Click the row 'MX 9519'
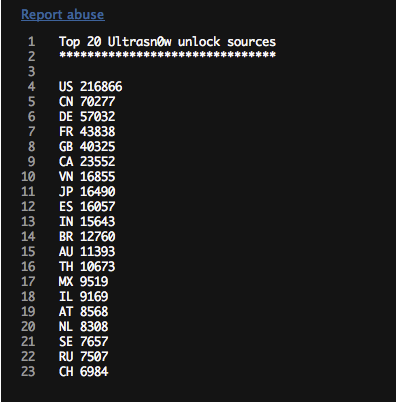 (83, 282)
